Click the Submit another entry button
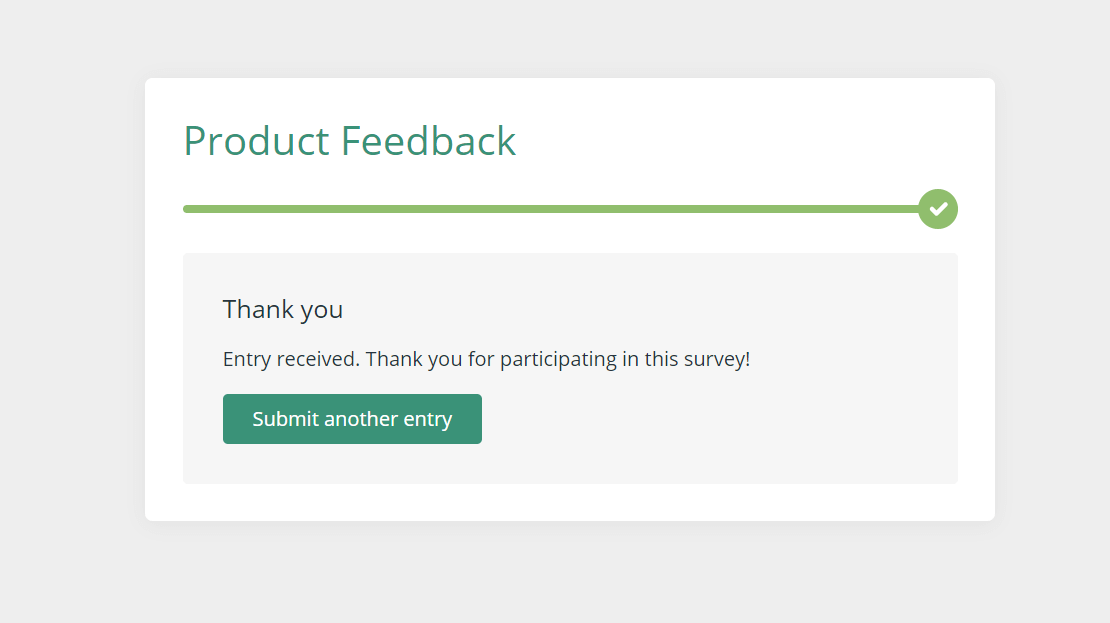 coord(352,419)
